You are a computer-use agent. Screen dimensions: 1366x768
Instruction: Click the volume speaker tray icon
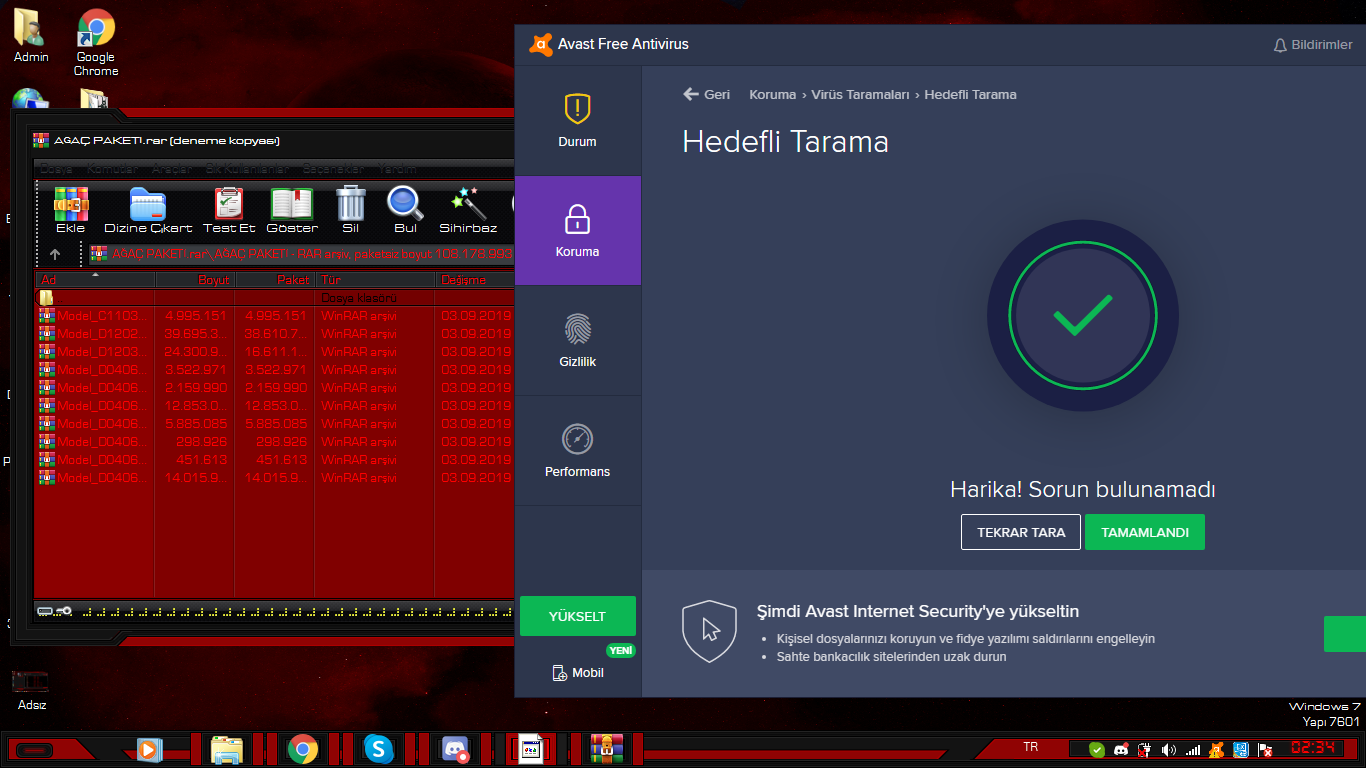[1168, 749]
